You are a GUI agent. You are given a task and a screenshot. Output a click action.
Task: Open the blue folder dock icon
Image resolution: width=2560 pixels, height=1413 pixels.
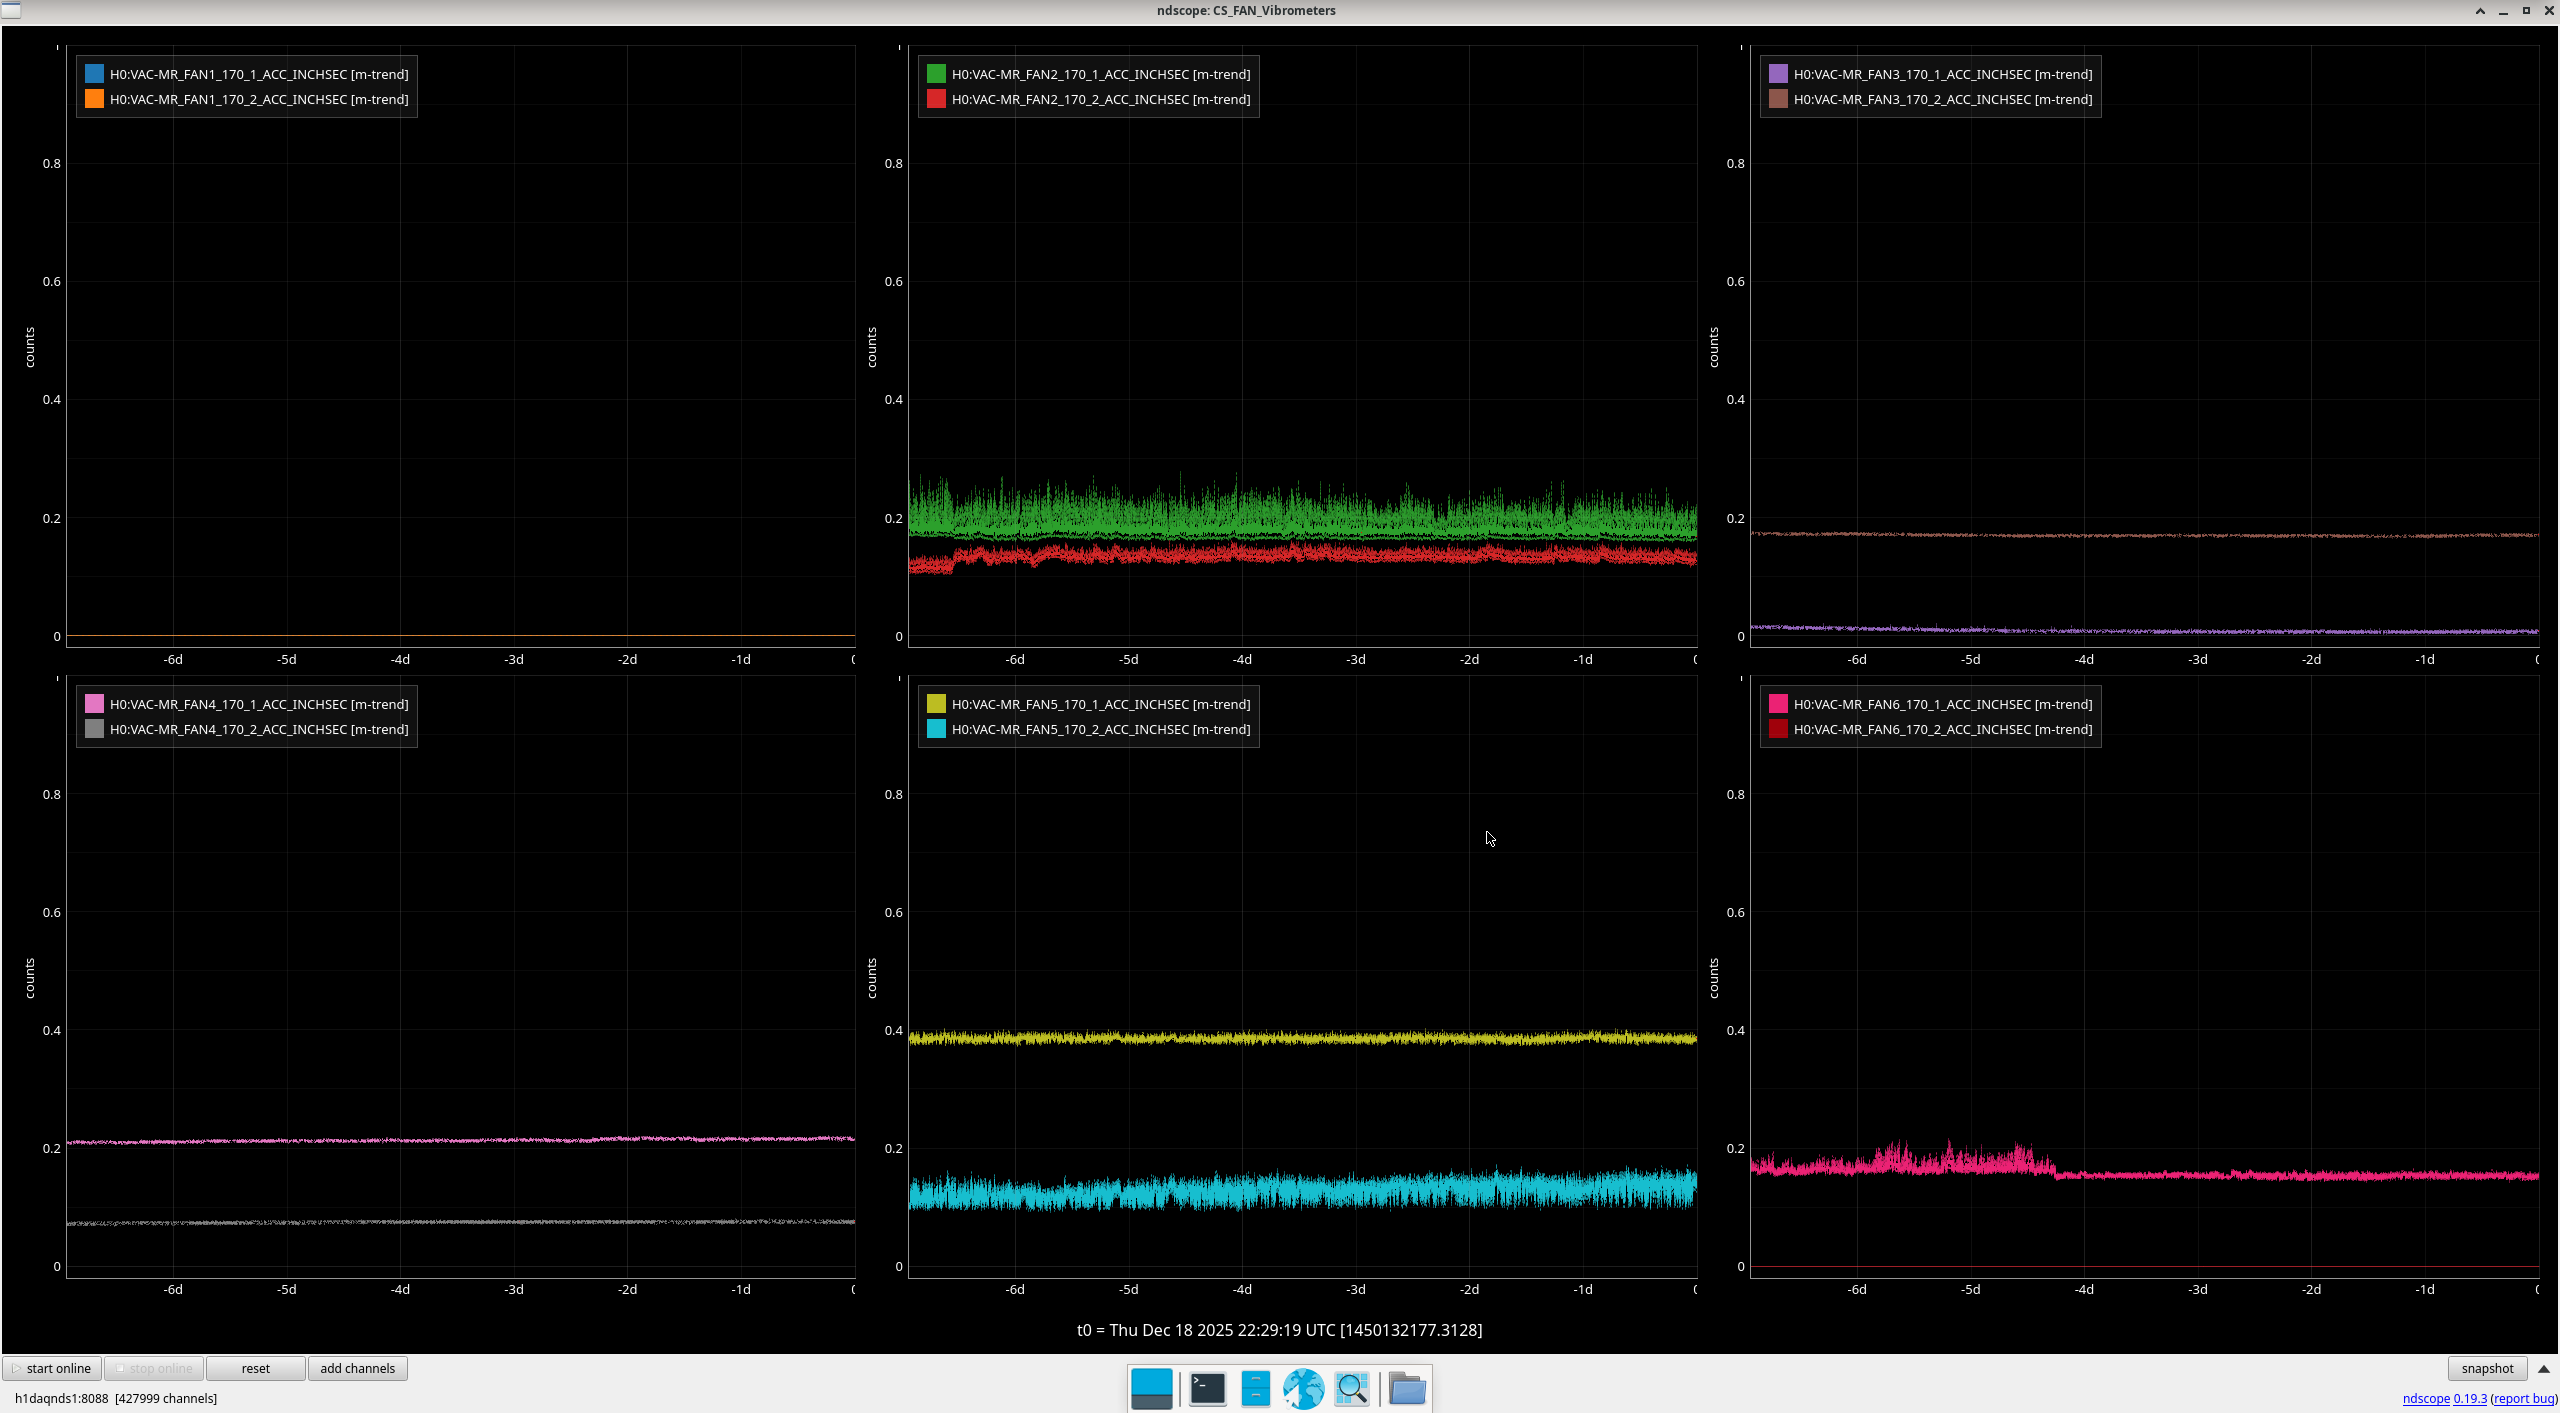click(x=1407, y=1388)
